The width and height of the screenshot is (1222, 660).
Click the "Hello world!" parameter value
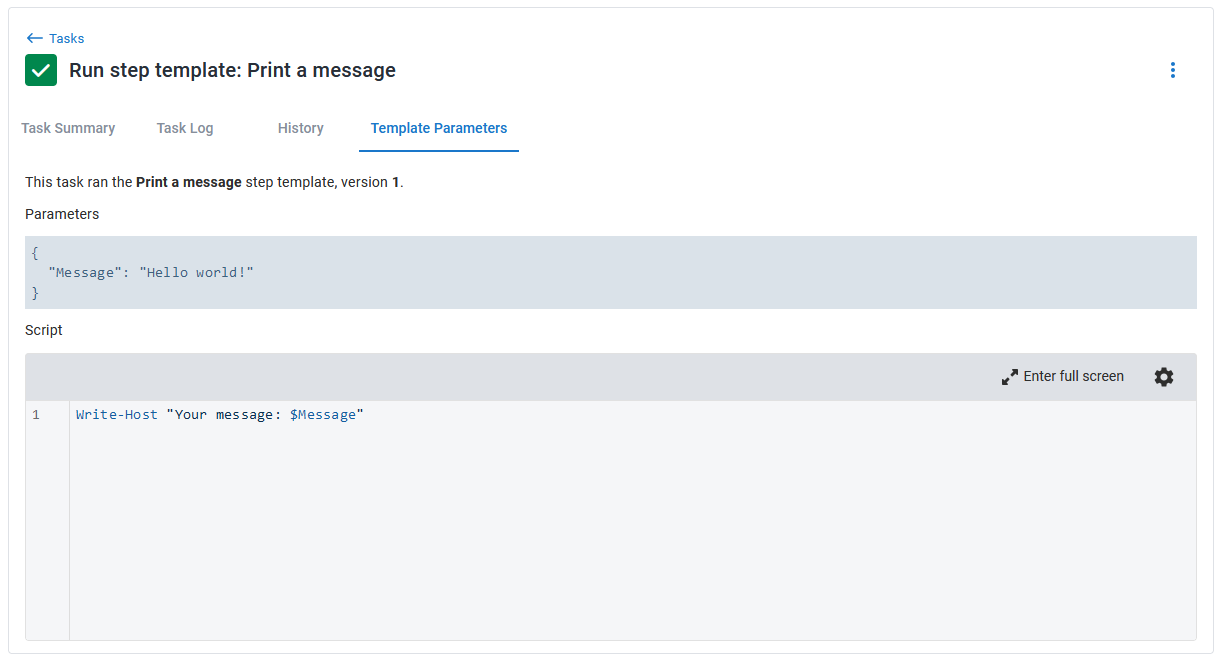pos(196,272)
